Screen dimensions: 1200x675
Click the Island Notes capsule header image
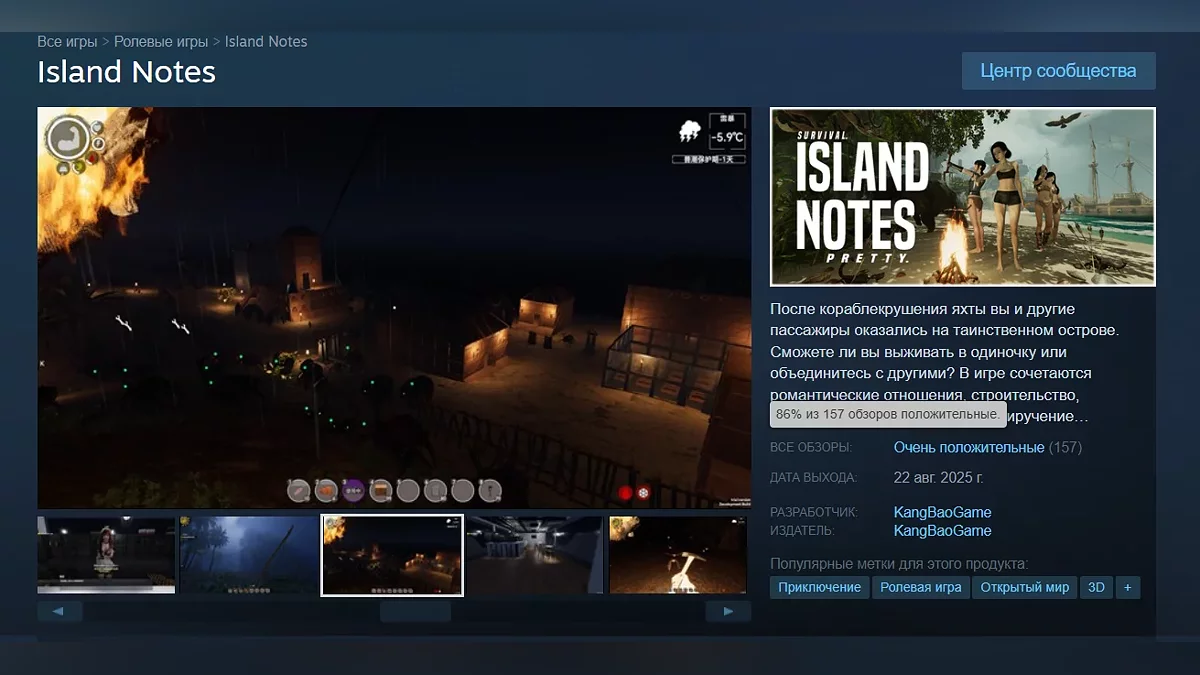tap(962, 197)
